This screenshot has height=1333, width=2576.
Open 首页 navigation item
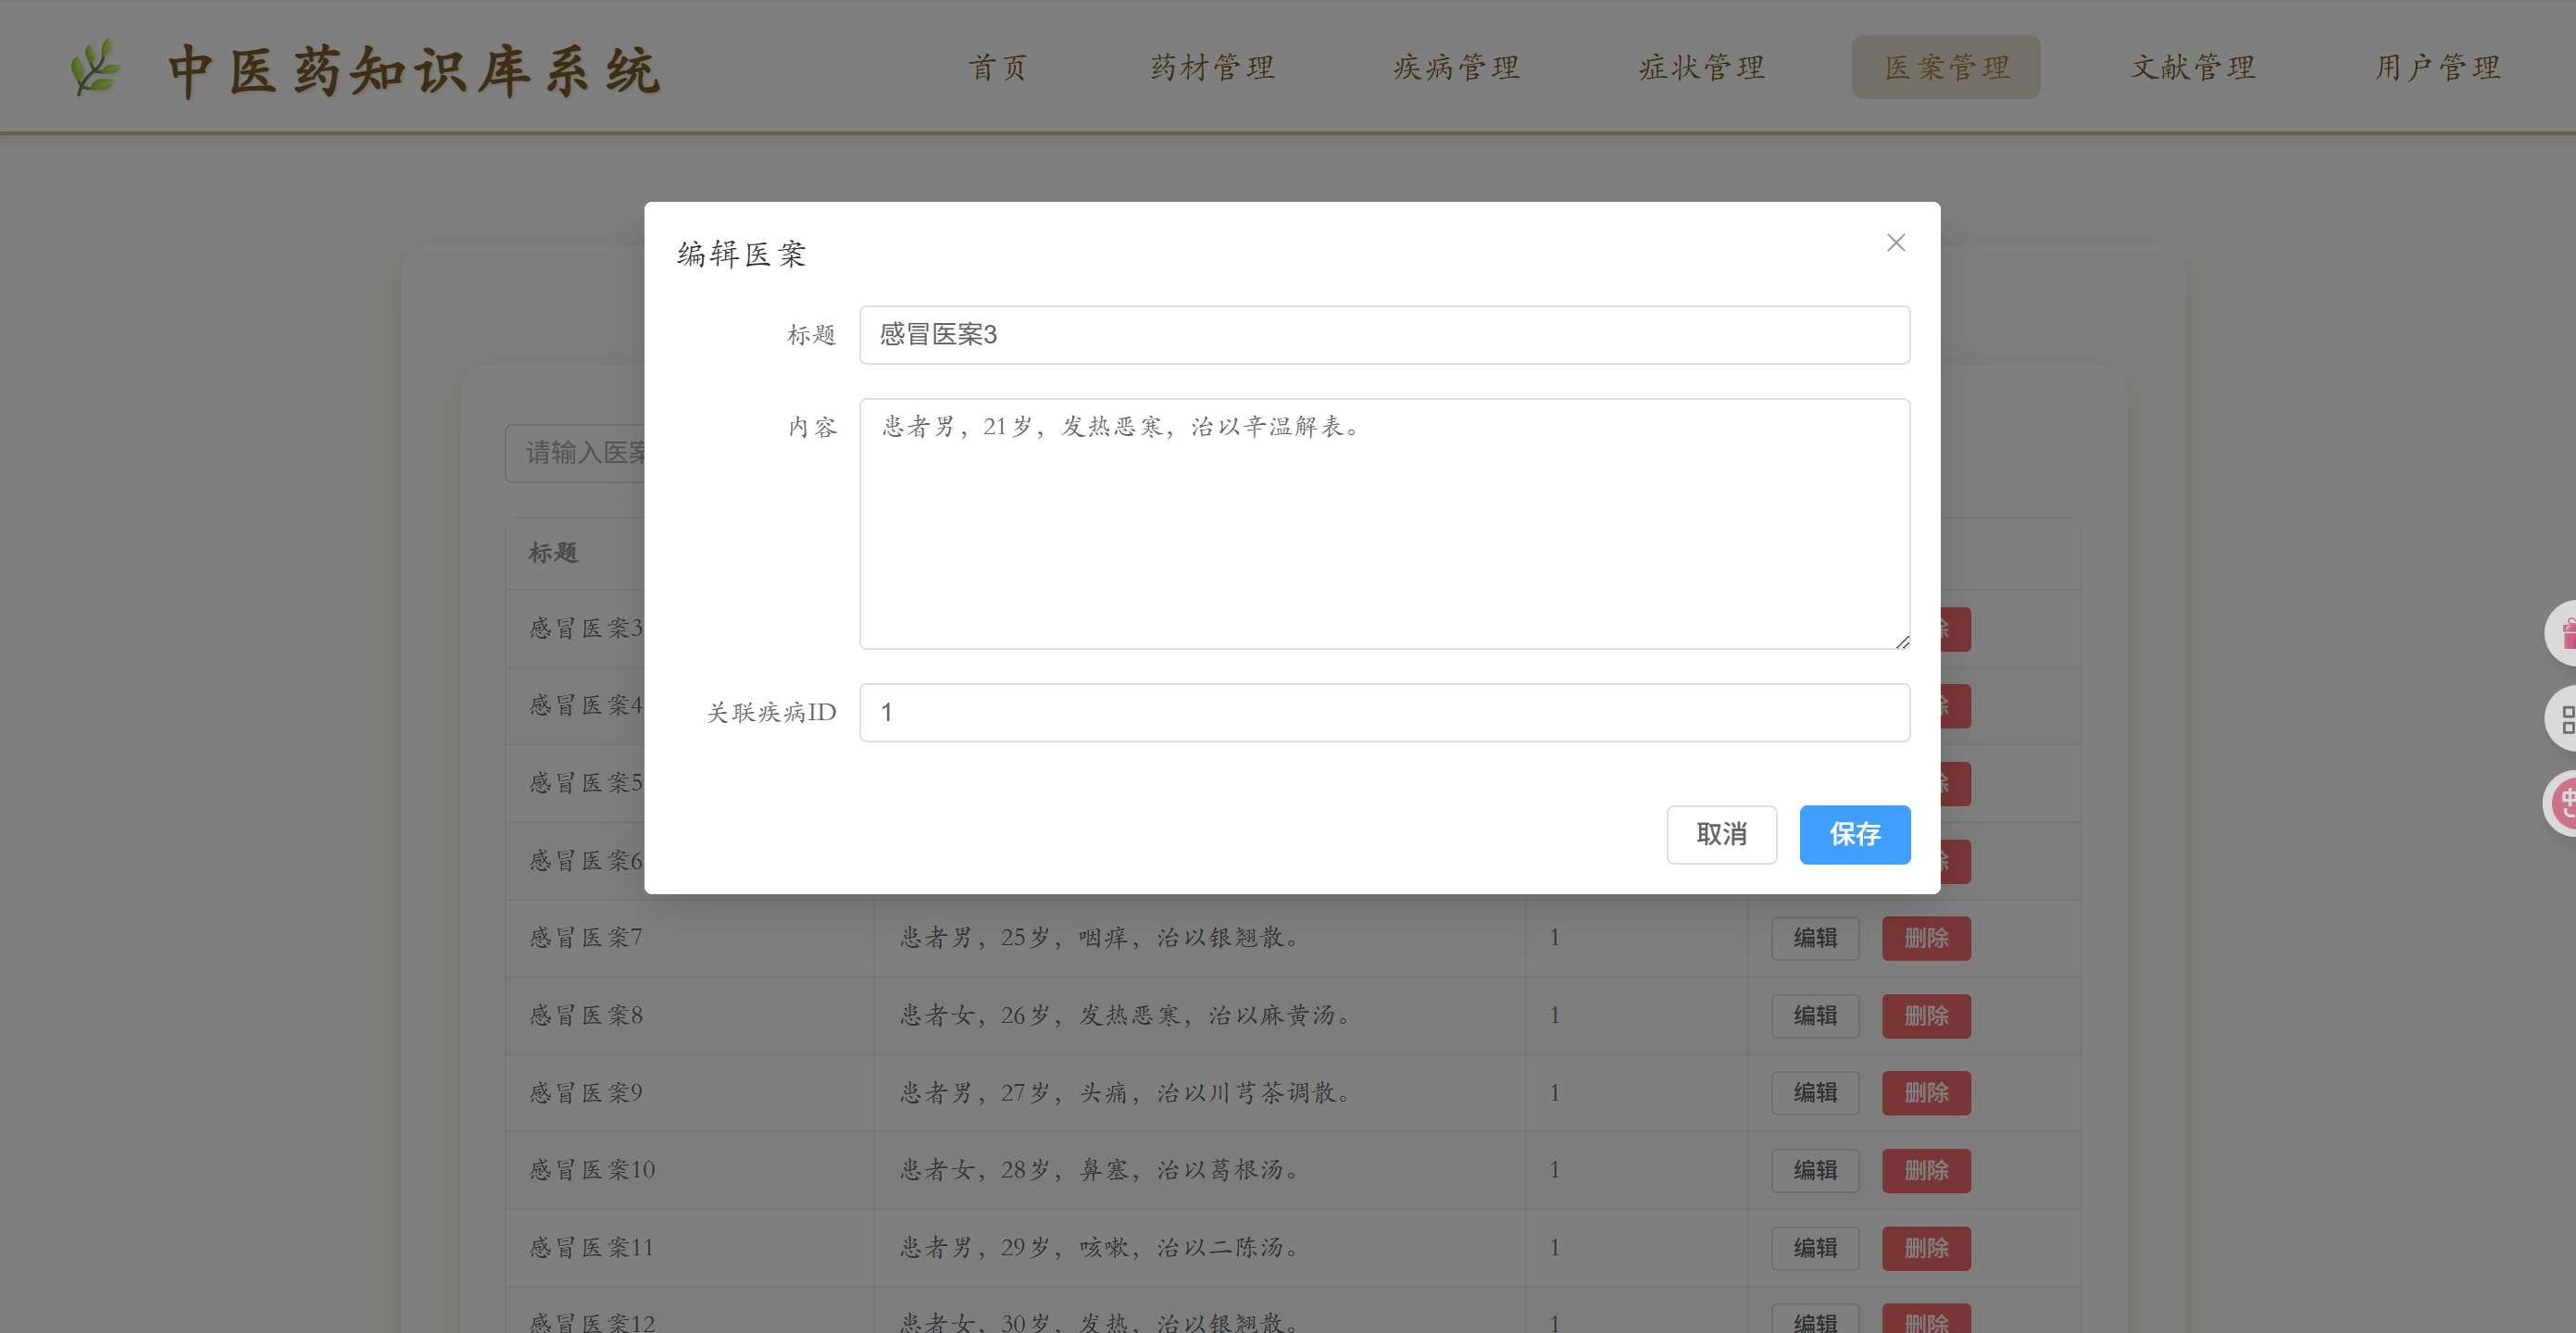[x=998, y=68]
